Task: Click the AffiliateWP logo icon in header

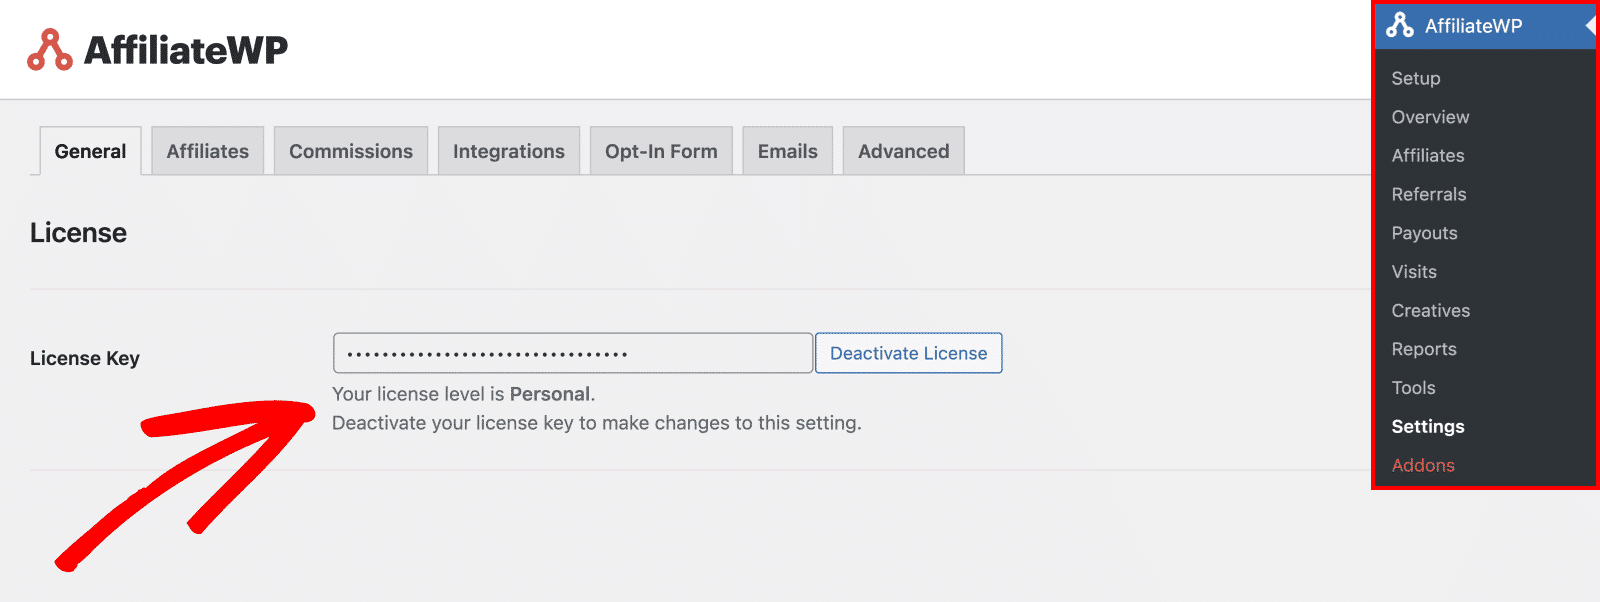Action: pyautogui.click(x=50, y=49)
